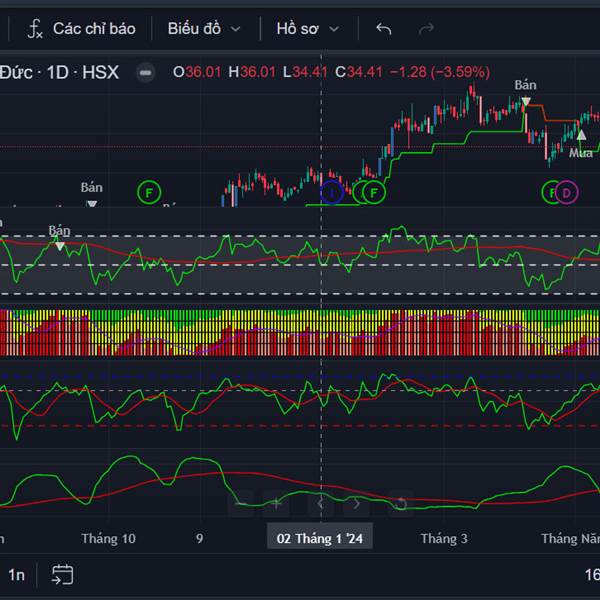Screen dimensions: 600x600
Task: Click the change value −1.28 (−3.59%)
Action: tap(440, 72)
